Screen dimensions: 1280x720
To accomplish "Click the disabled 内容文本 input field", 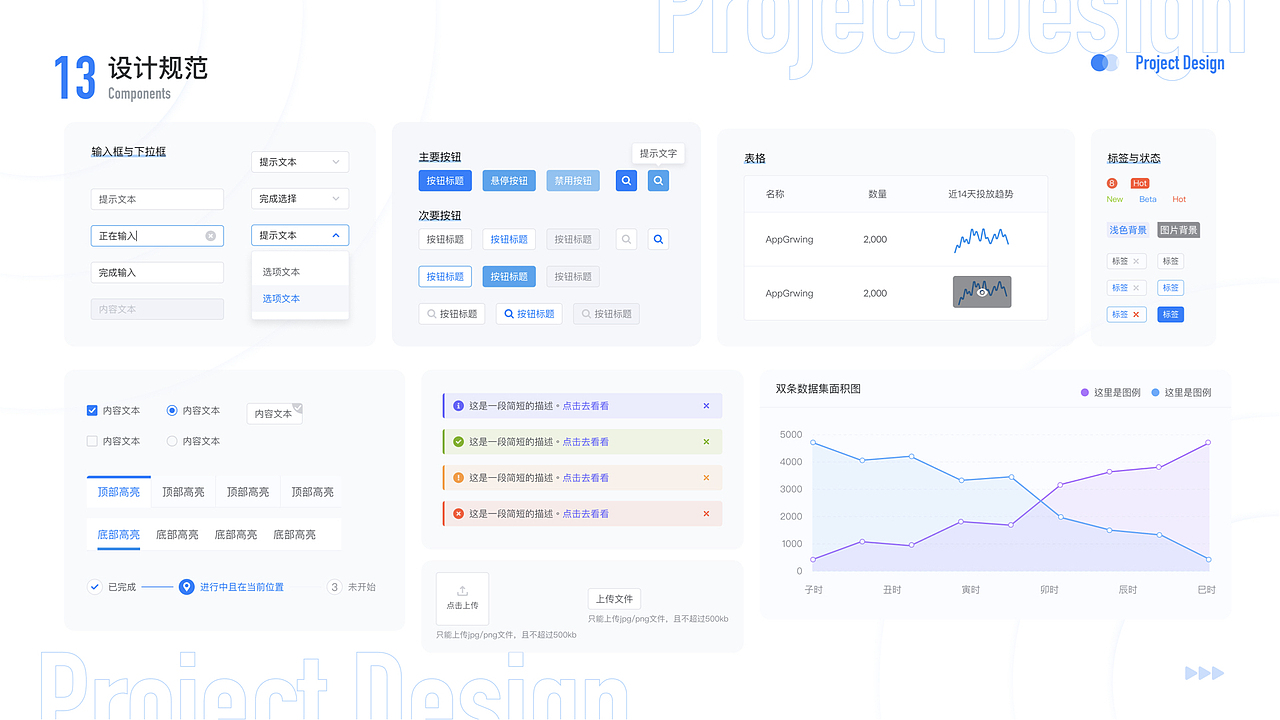I will (157, 309).
